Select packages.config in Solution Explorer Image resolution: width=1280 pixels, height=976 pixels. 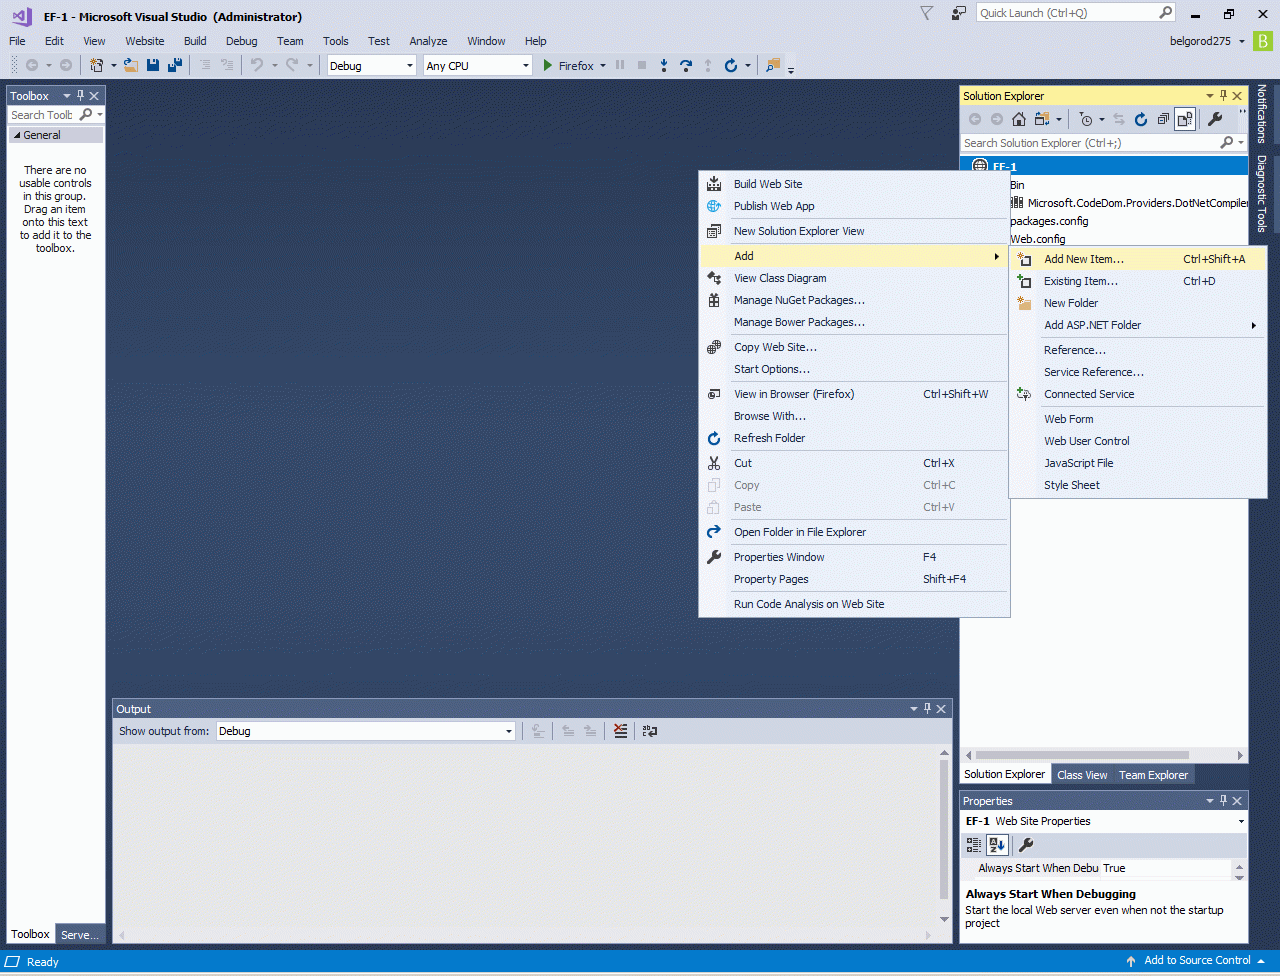coord(1049,221)
